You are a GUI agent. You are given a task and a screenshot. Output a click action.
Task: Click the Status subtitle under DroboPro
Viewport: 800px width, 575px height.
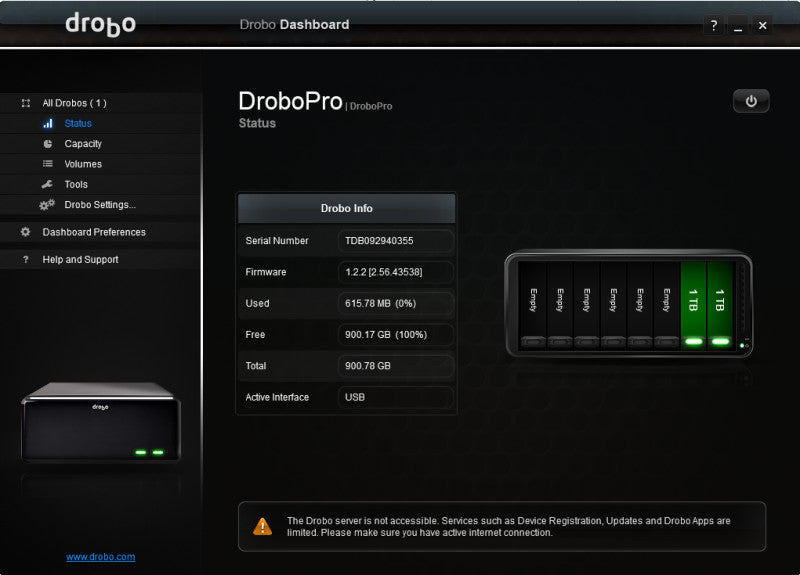257,123
